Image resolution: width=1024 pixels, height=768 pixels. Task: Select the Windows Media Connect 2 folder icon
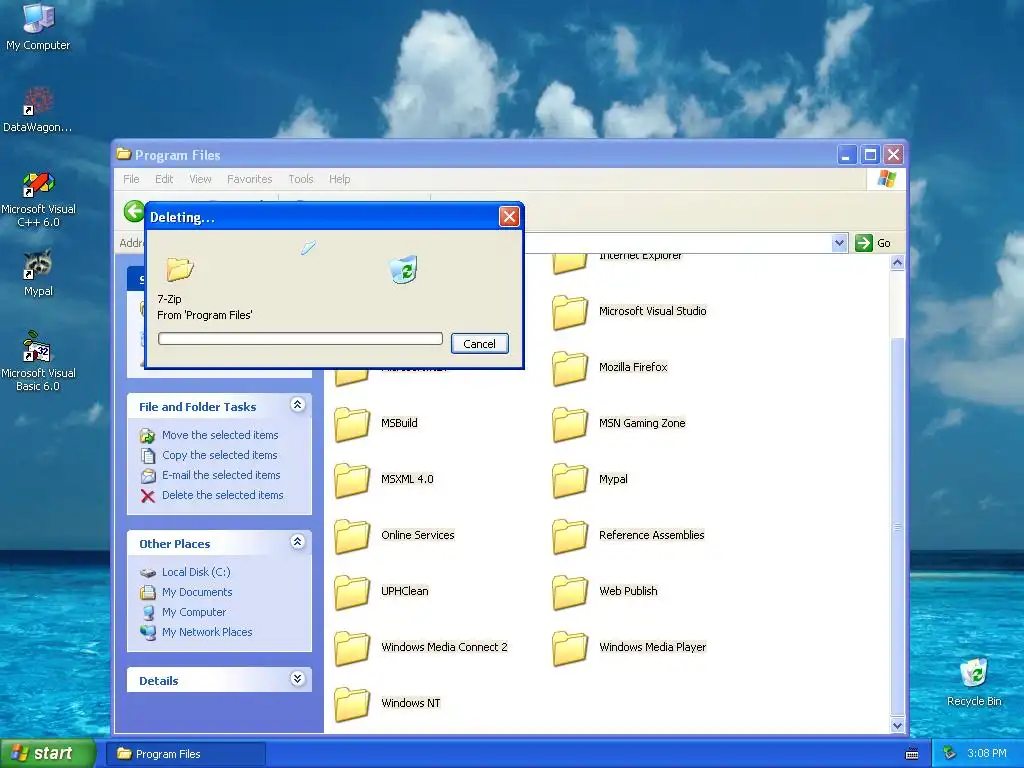(x=352, y=648)
